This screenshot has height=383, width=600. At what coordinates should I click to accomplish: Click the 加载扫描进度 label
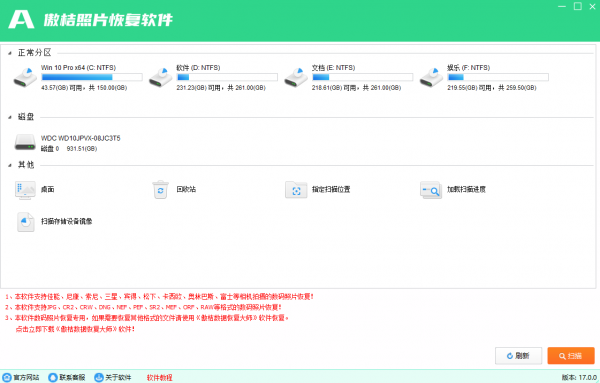tap(466, 189)
